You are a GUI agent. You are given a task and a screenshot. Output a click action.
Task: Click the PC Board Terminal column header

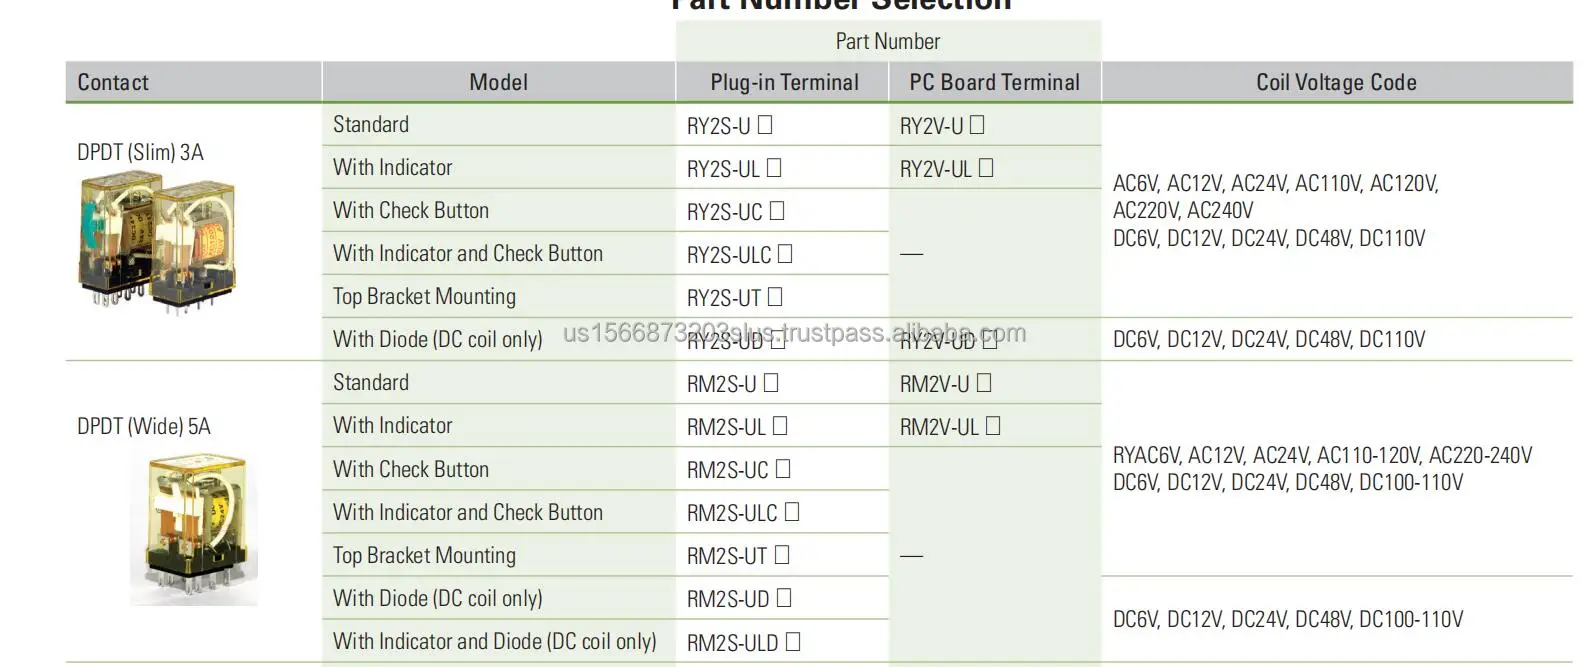(994, 83)
